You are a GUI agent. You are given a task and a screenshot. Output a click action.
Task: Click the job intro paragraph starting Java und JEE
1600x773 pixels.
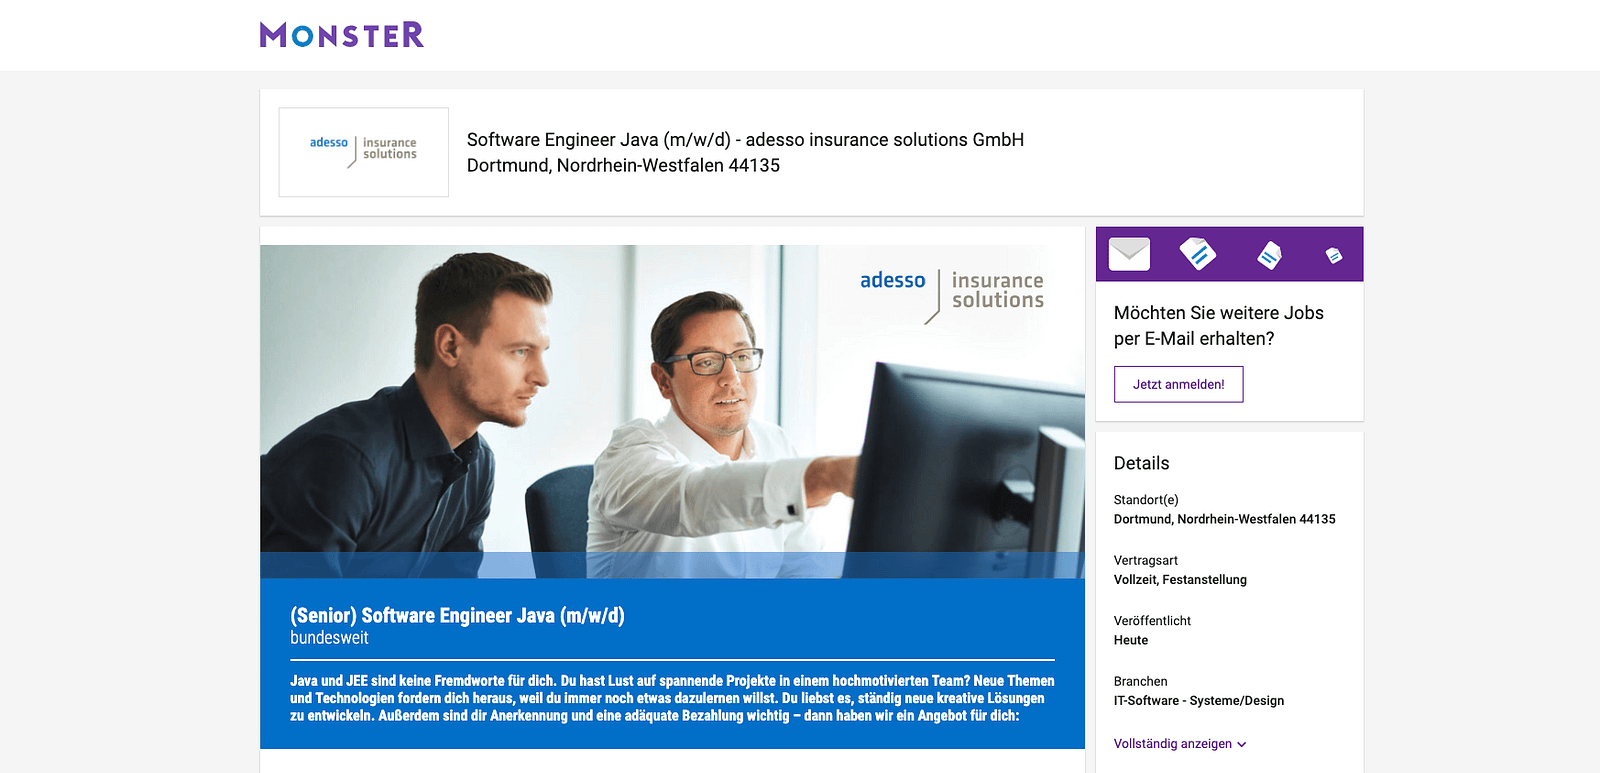coord(672,698)
